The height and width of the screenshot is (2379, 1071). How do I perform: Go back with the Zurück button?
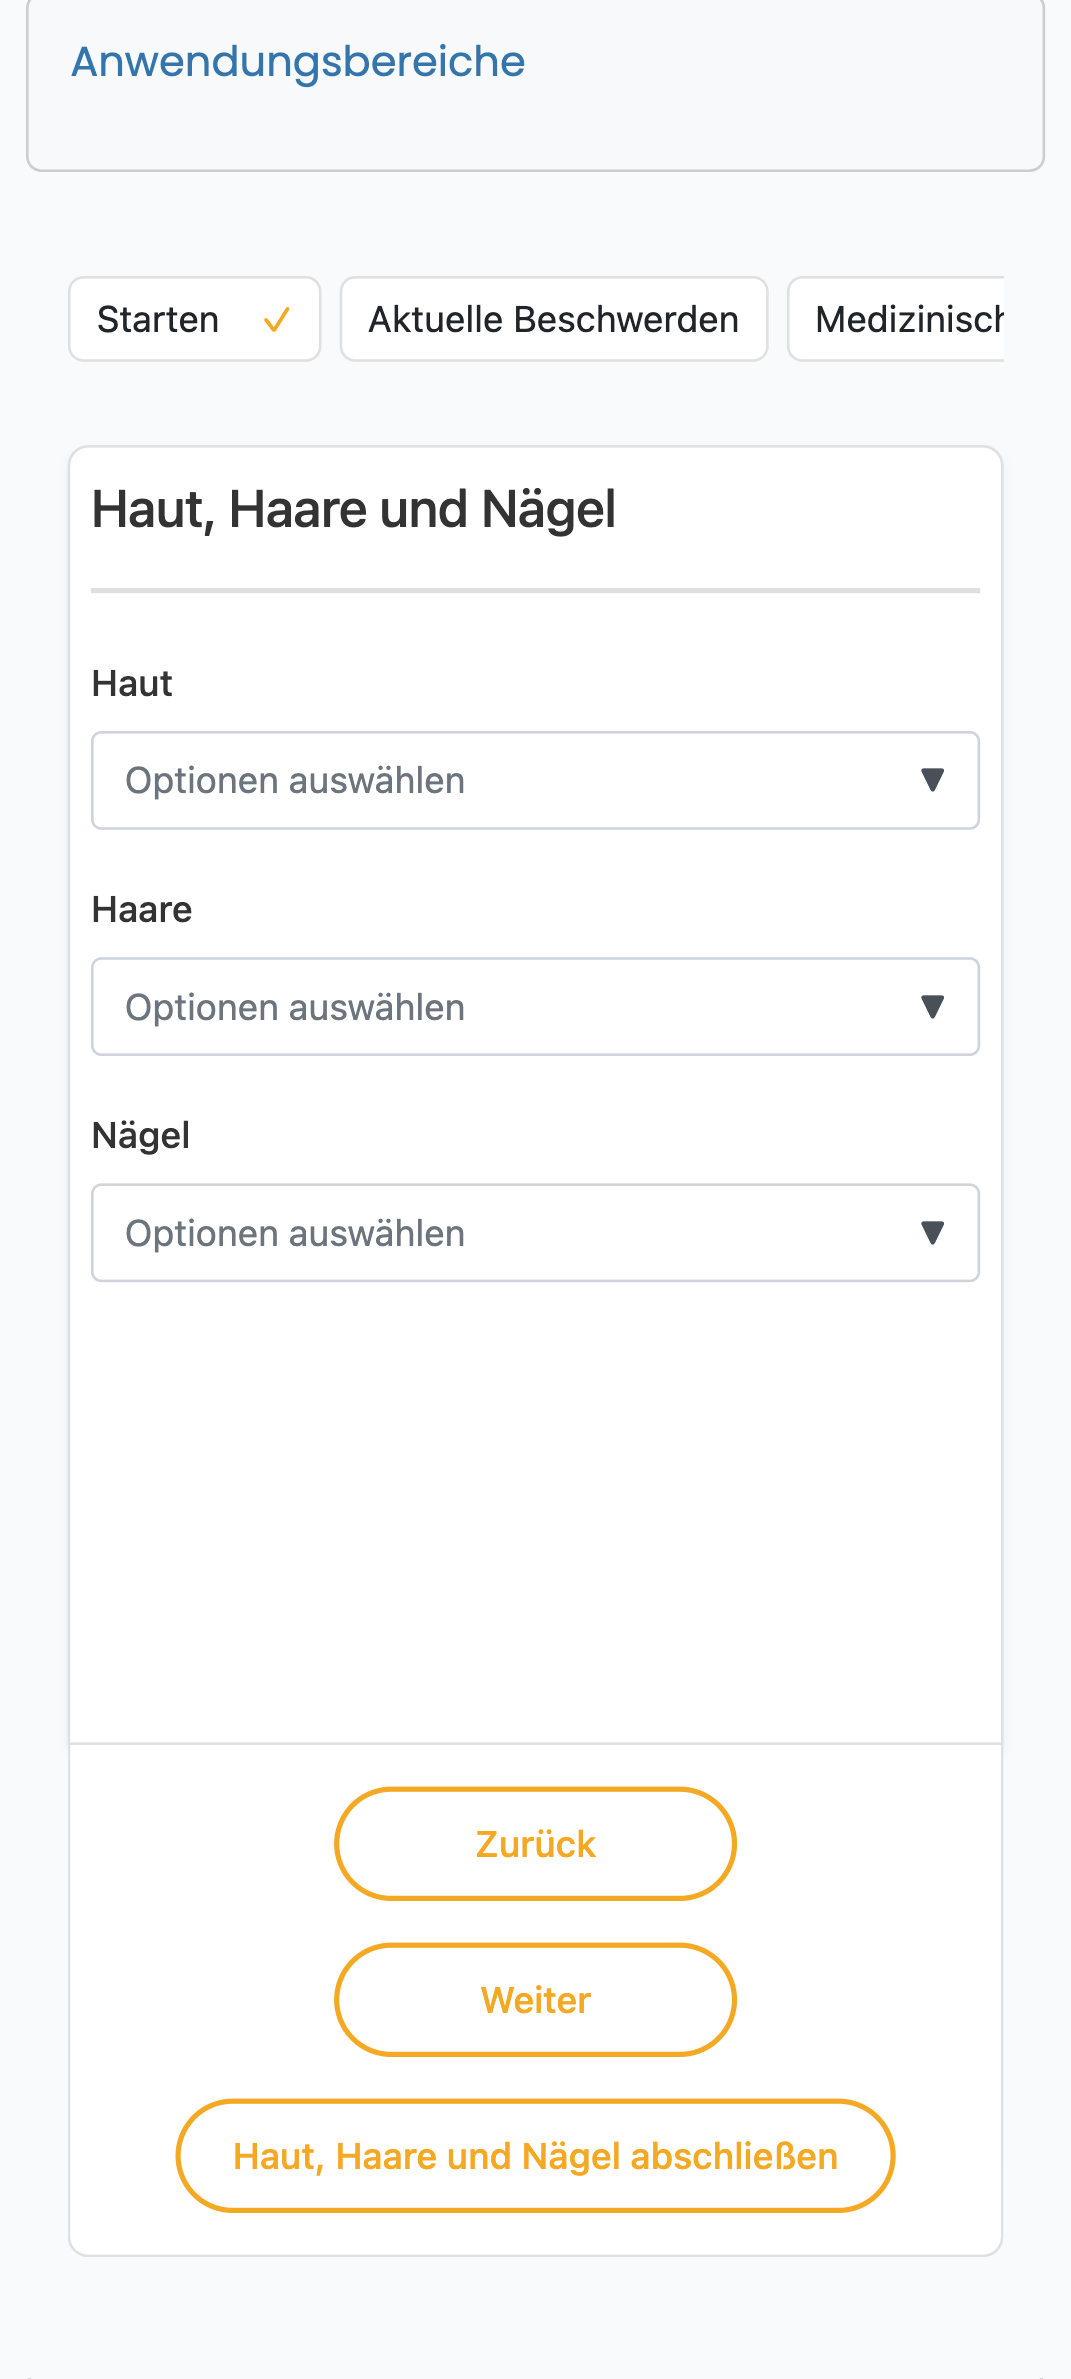tap(535, 1844)
